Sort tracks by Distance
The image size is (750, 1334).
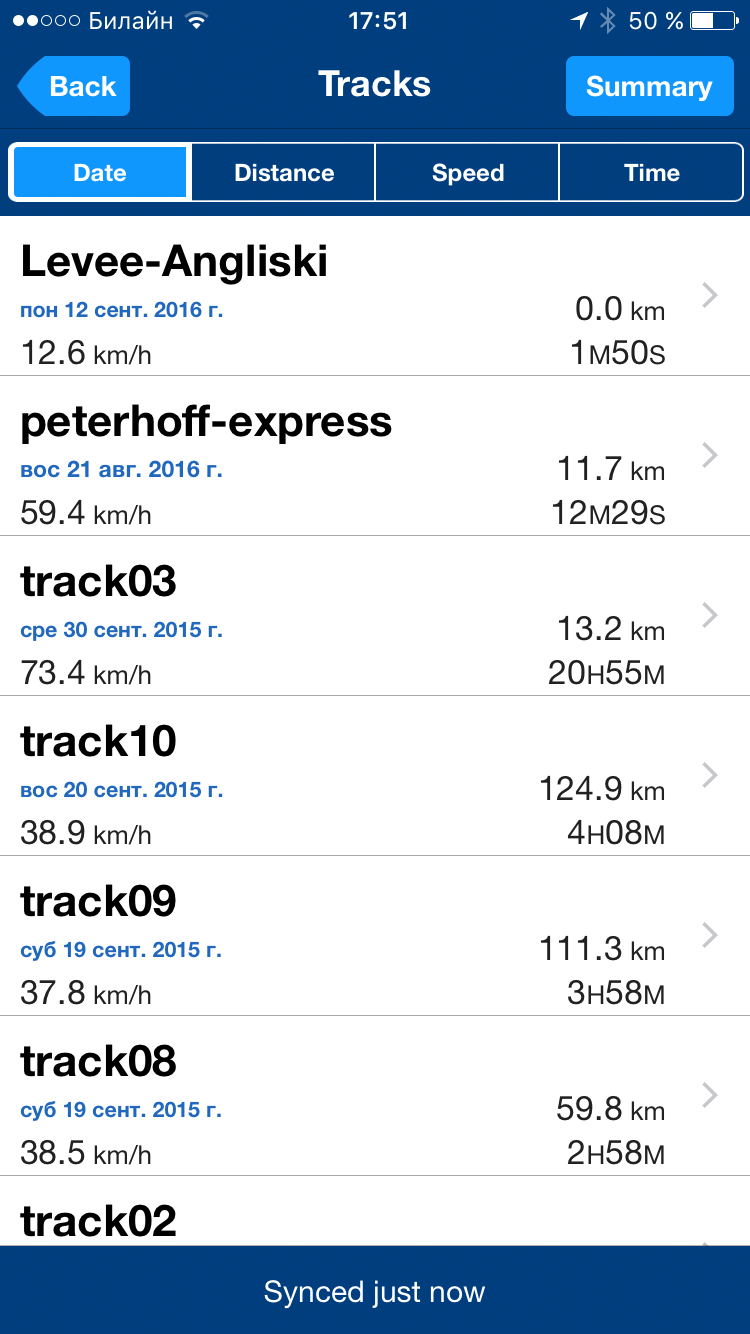[283, 173]
